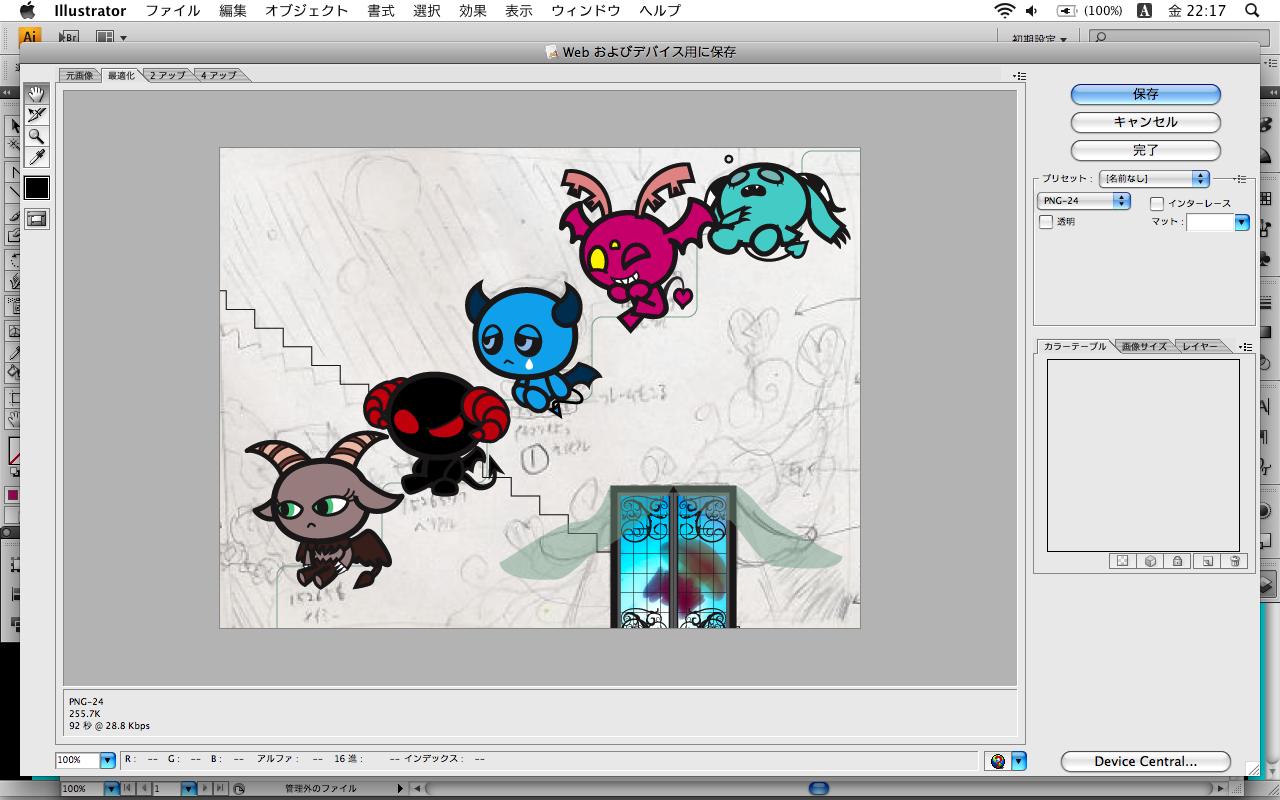Click the lock color icon in color table
Screen dimensions: 1280x800
click(x=1178, y=561)
